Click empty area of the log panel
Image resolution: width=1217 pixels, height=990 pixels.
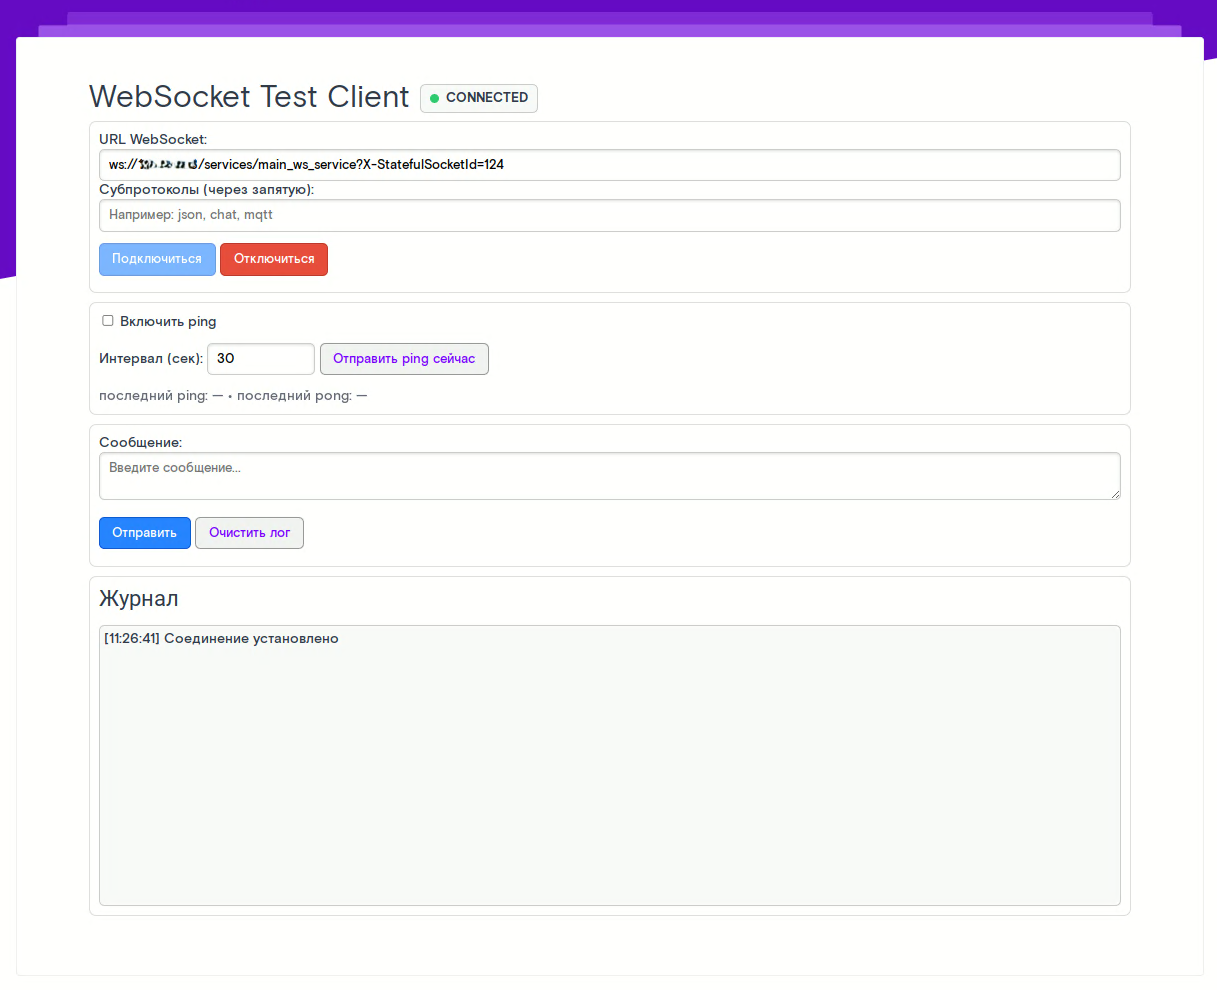609,780
